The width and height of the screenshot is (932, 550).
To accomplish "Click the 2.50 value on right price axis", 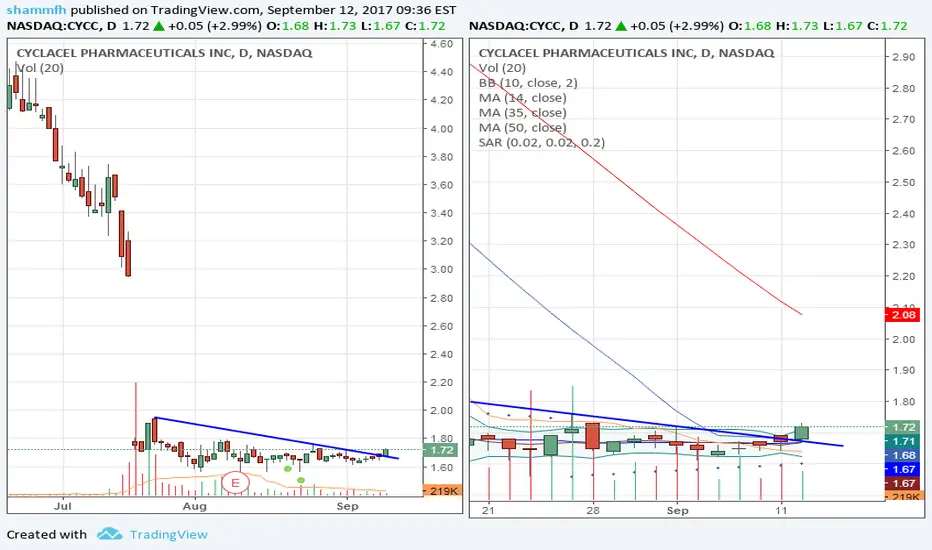I will click(x=903, y=183).
